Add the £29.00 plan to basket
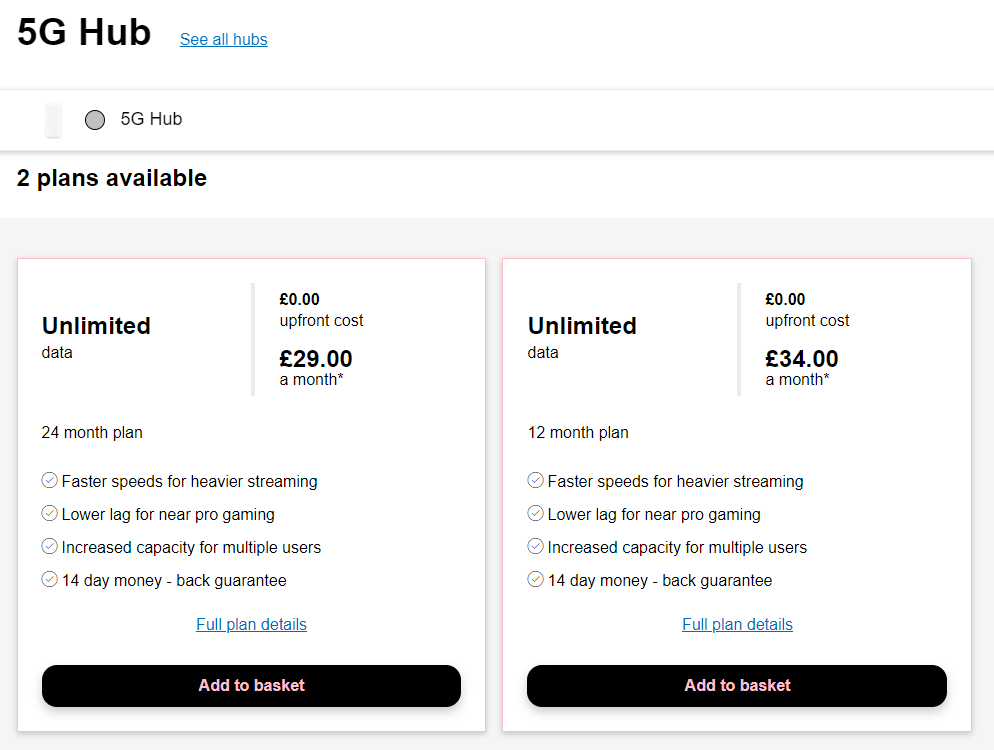Image resolution: width=994 pixels, height=750 pixels. pyautogui.click(x=252, y=685)
